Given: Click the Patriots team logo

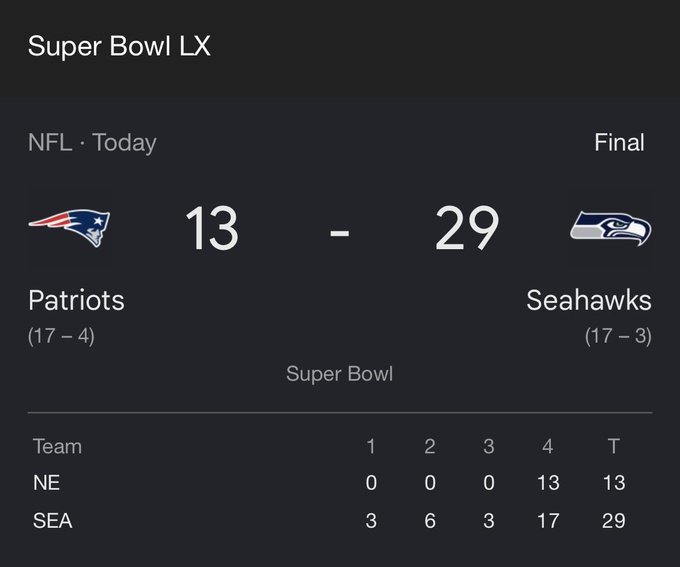Looking at the screenshot, I should 69,227.
